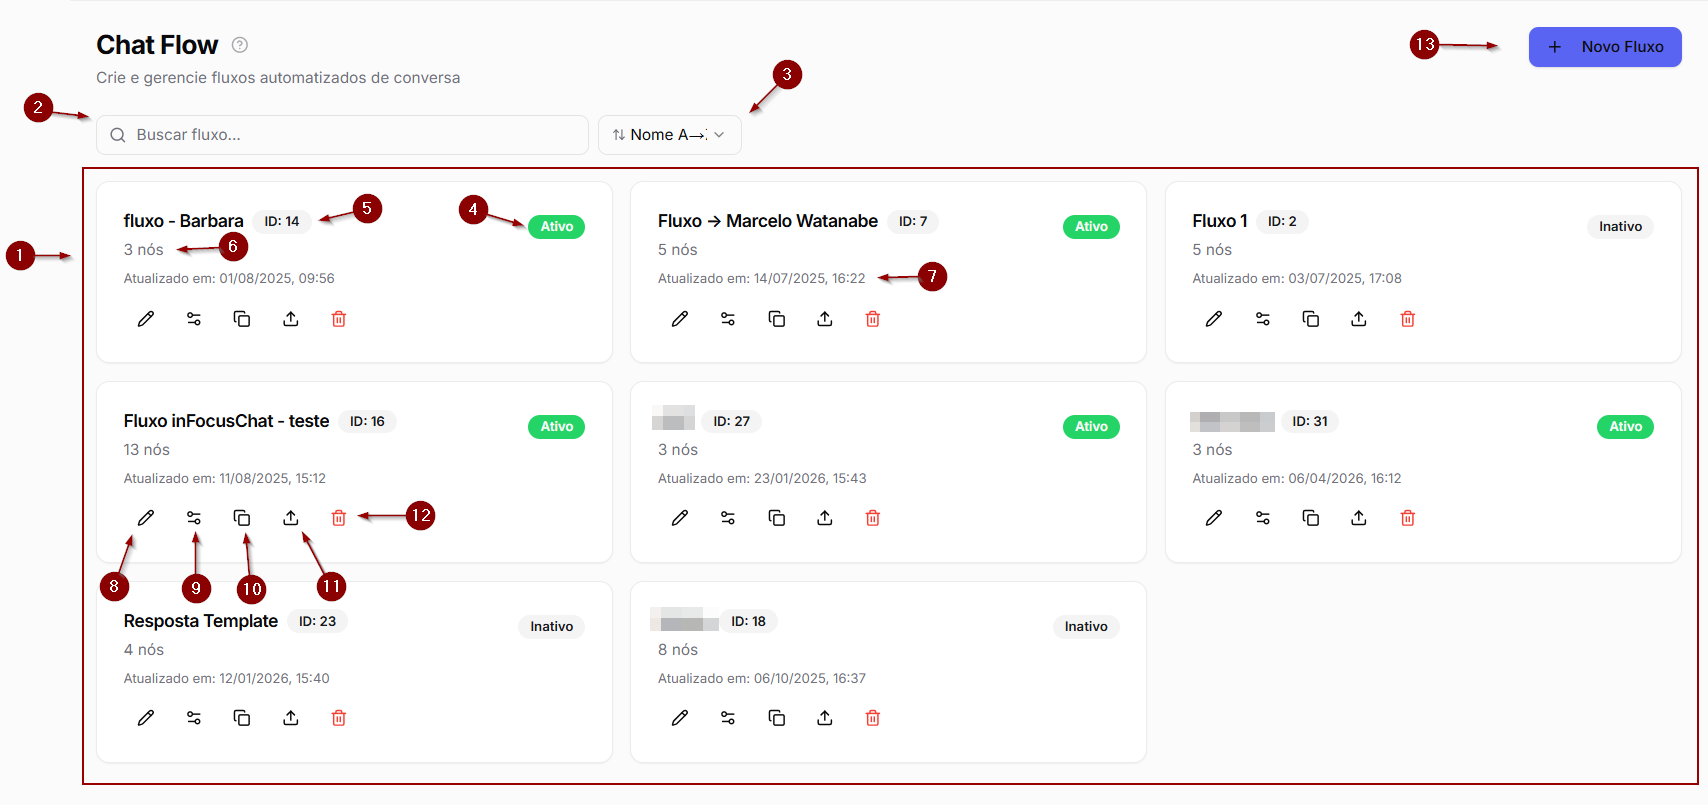Click the Buscar fluxo search field
This screenshot has height=805, width=1708.
pos(342,135)
